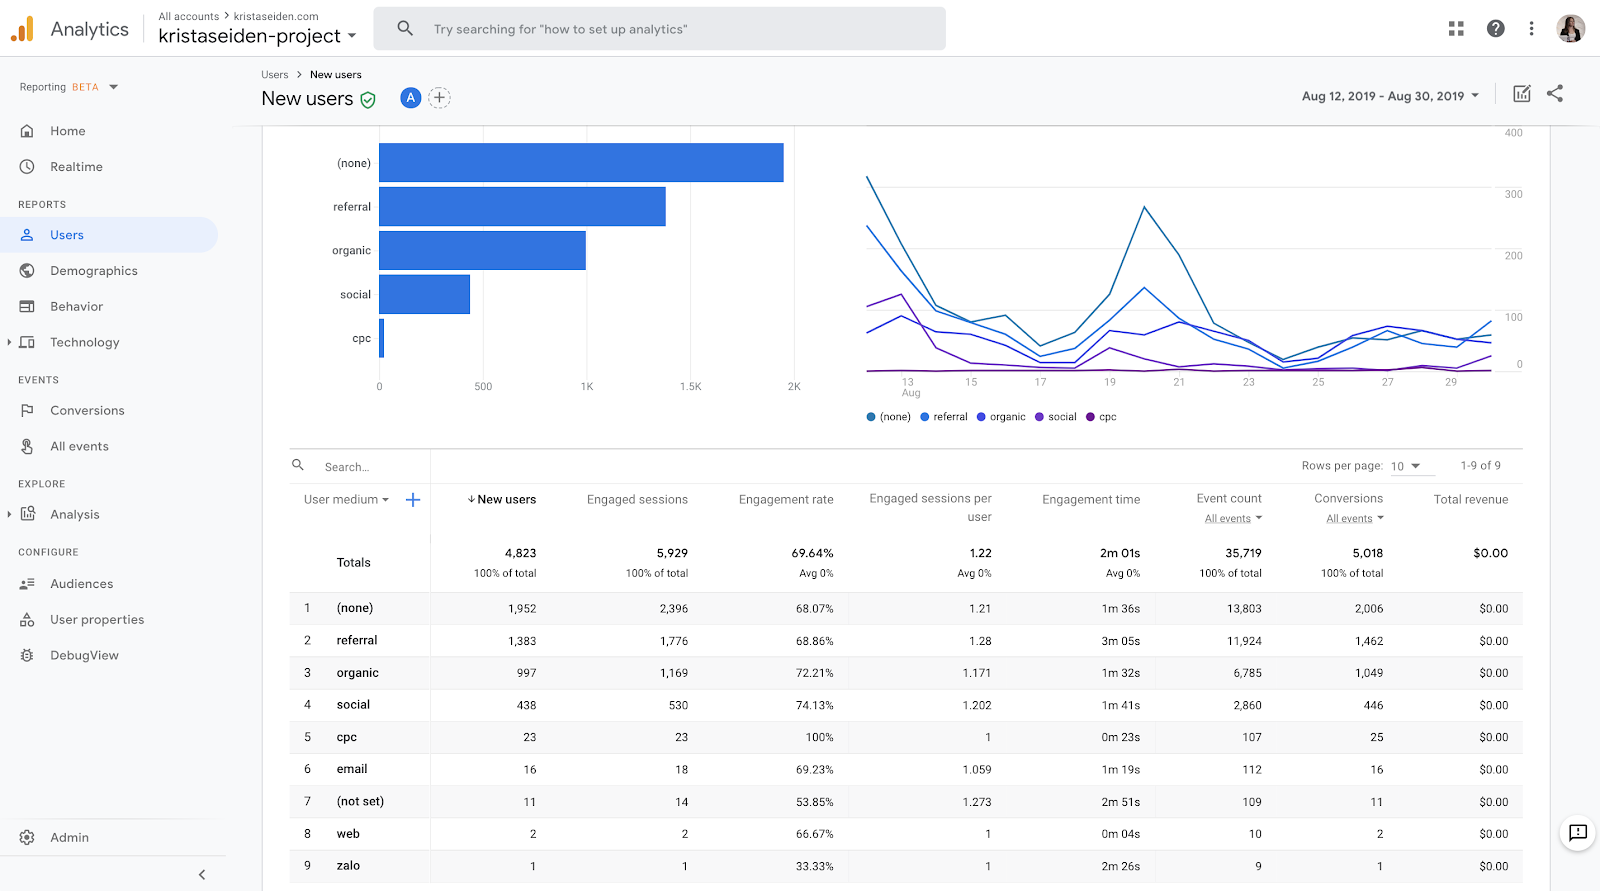
Task: Toggle the organic series in chart legend
Action: click(1001, 417)
